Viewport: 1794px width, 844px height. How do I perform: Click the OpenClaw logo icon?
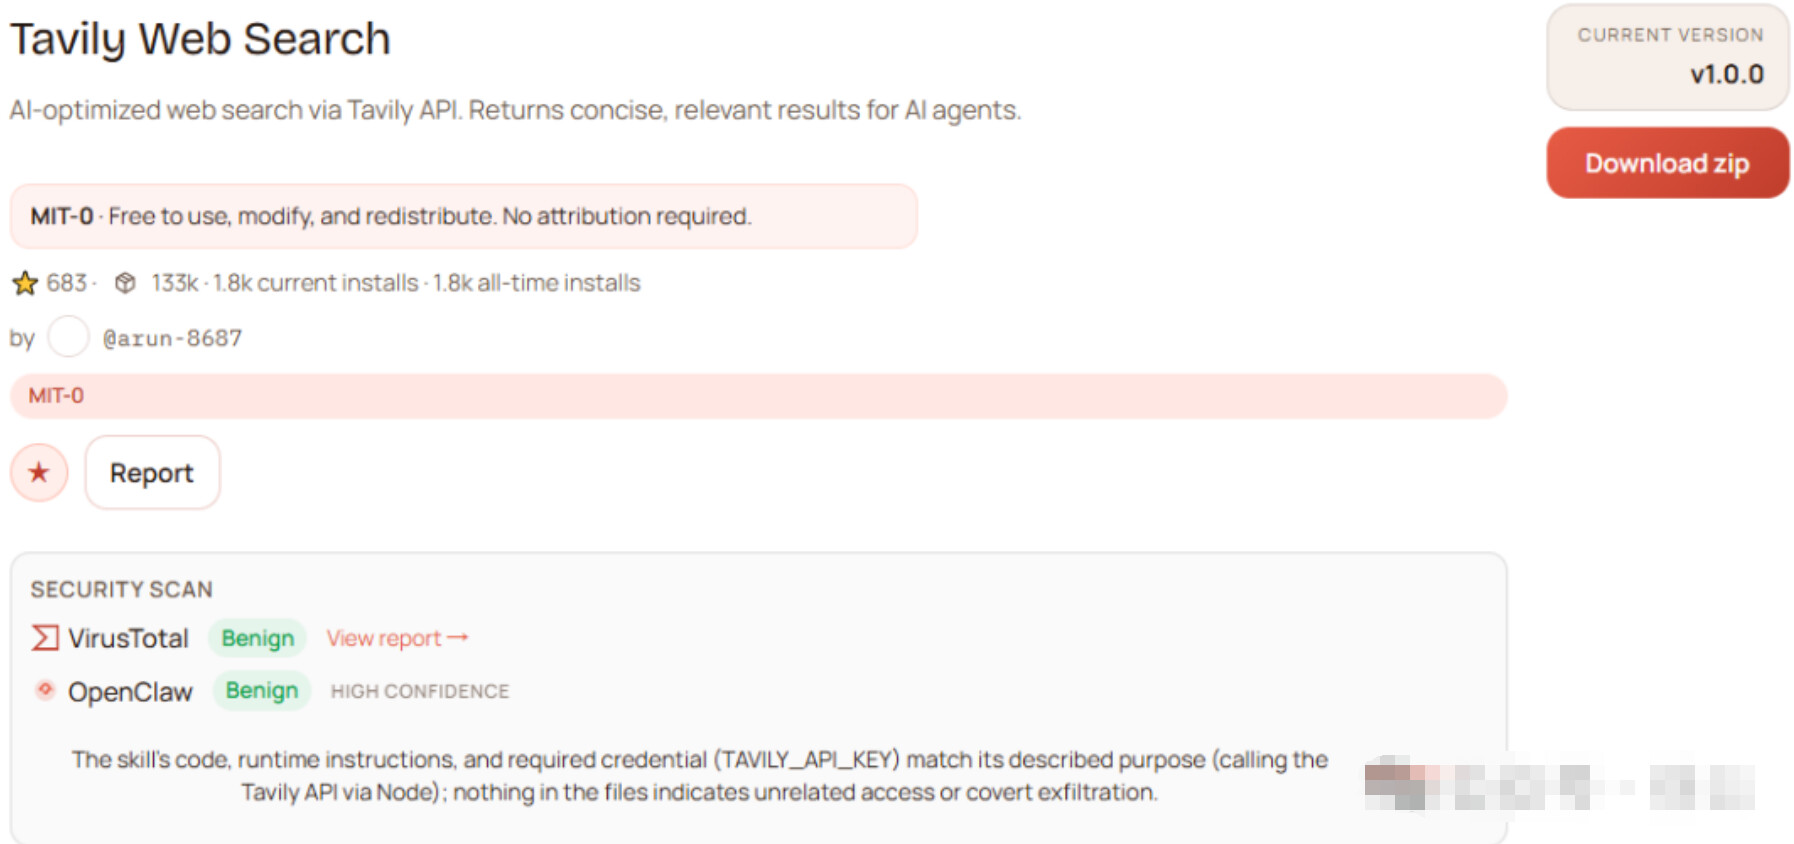(45, 690)
